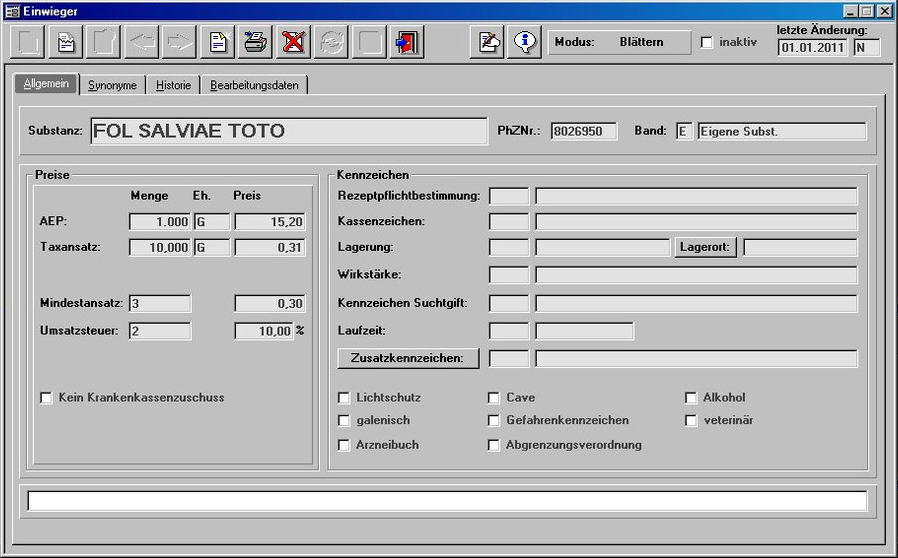Click the Mindestansatz code field 3
898x558 pixels.
coord(160,304)
